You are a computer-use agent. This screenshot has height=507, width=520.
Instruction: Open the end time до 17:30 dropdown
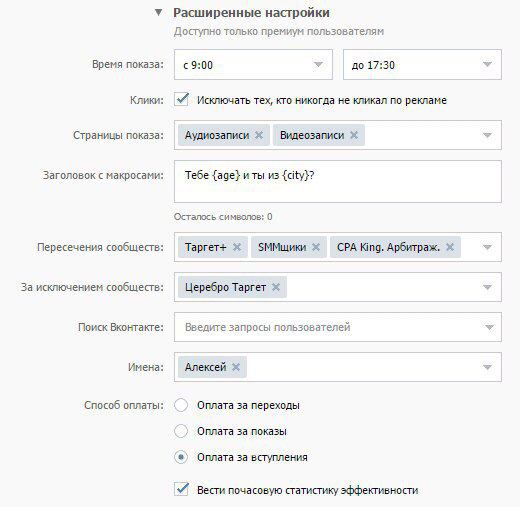click(422, 64)
